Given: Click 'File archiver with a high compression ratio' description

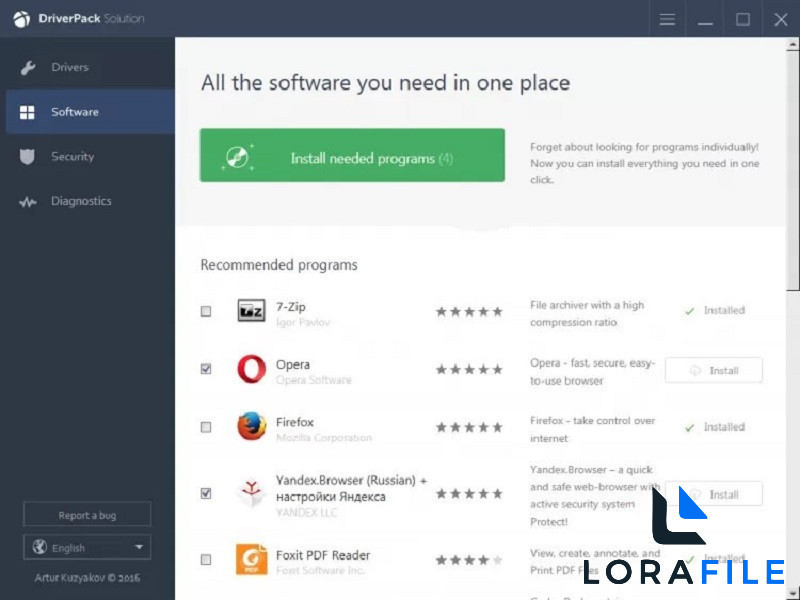Looking at the screenshot, I should (x=587, y=313).
